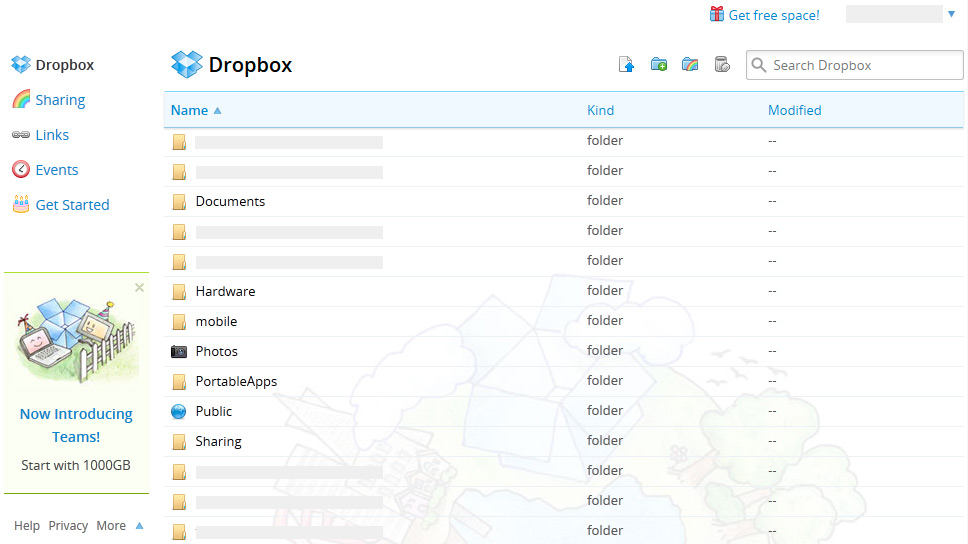
Task: Click the 'Start with 1000GB' promo text
Action: tap(76, 465)
